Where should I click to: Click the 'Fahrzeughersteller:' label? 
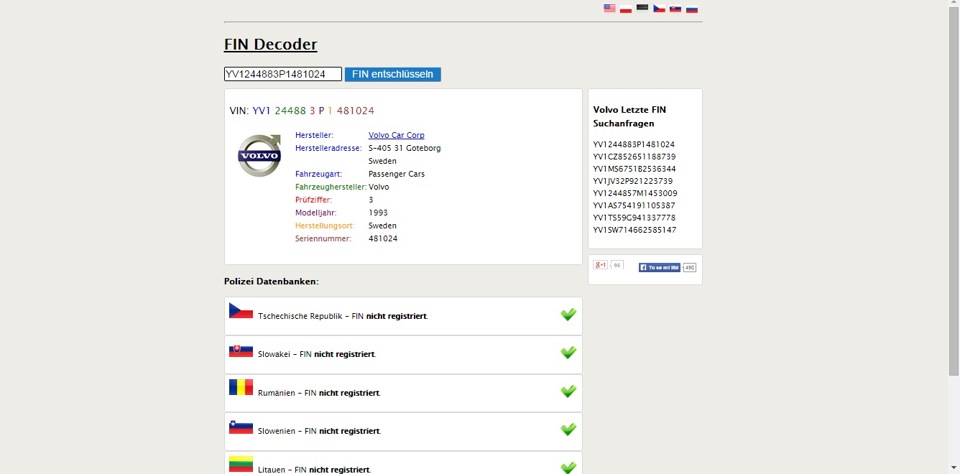coord(331,187)
